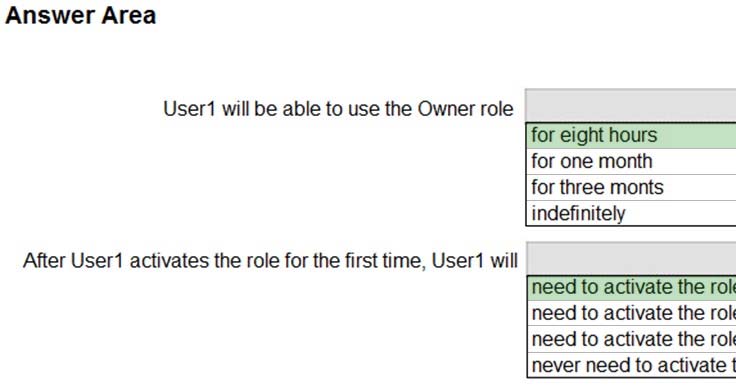Click "User1 will" at the end of the second statement

(475, 260)
